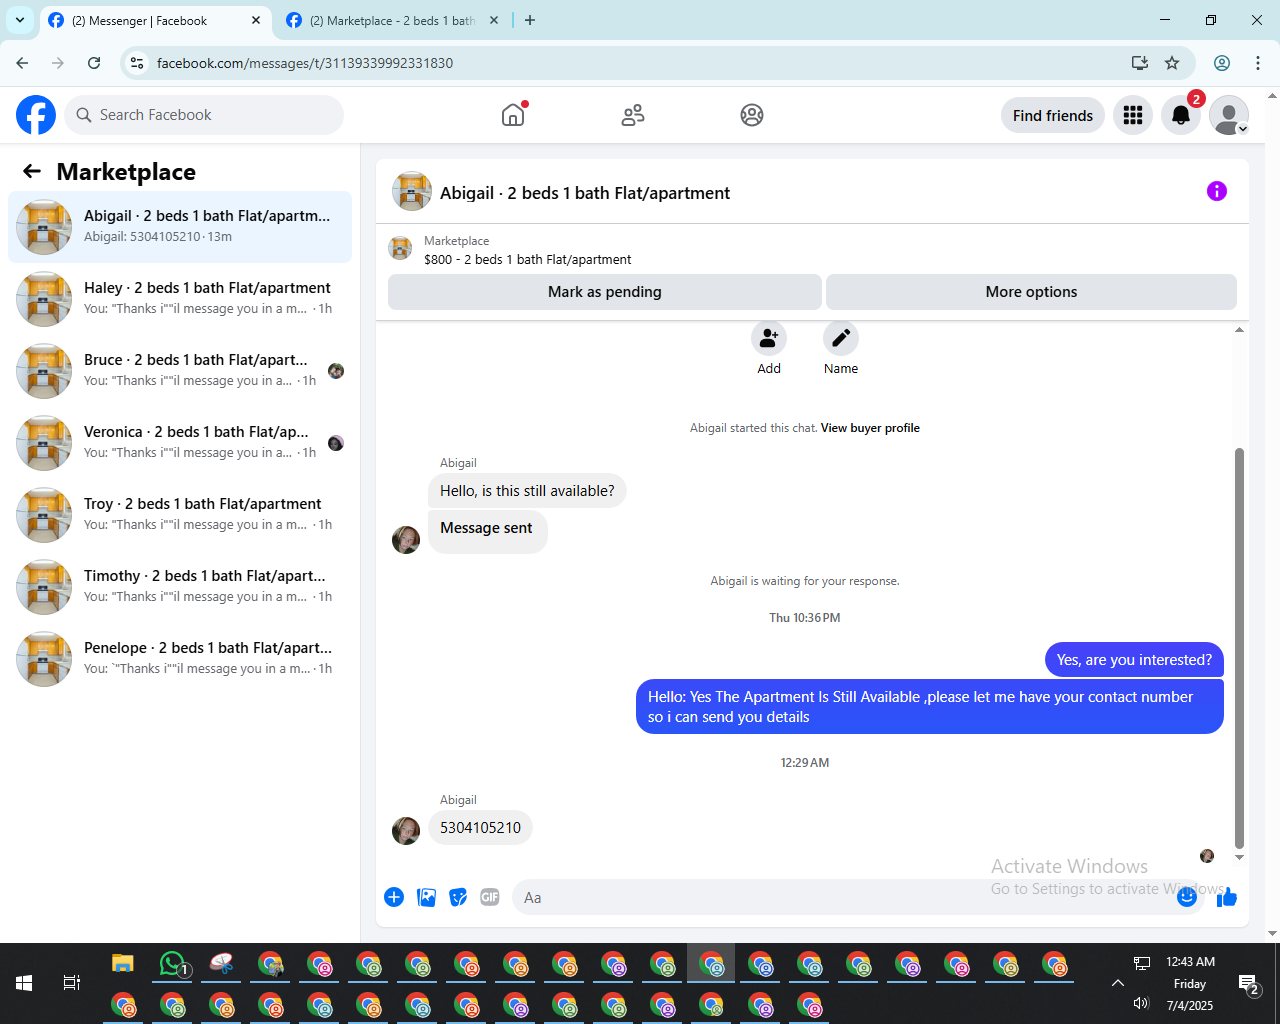1280x1024 pixels.
Task: Open File Explorer from taskbar
Action: click(123, 964)
